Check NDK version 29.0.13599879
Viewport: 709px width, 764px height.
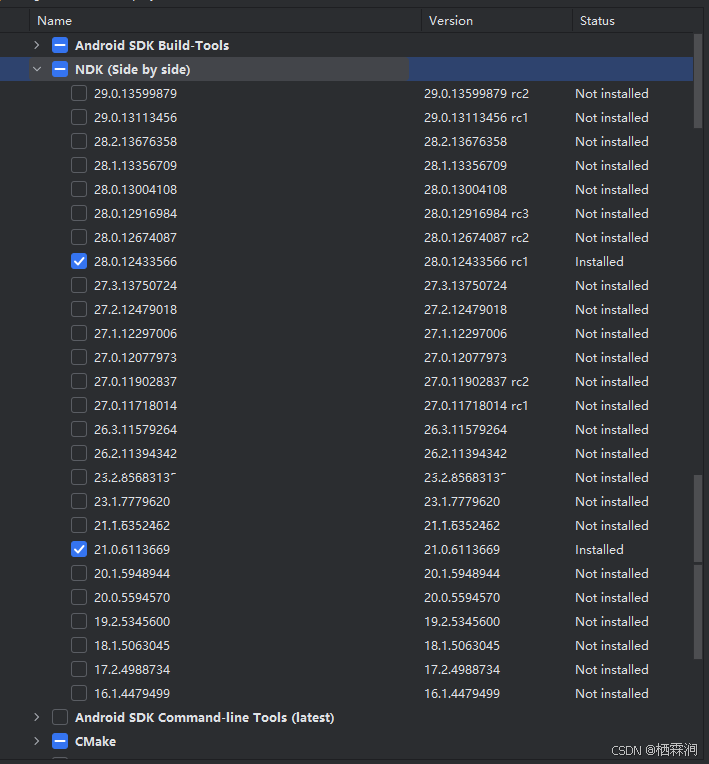tap(79, 93)
